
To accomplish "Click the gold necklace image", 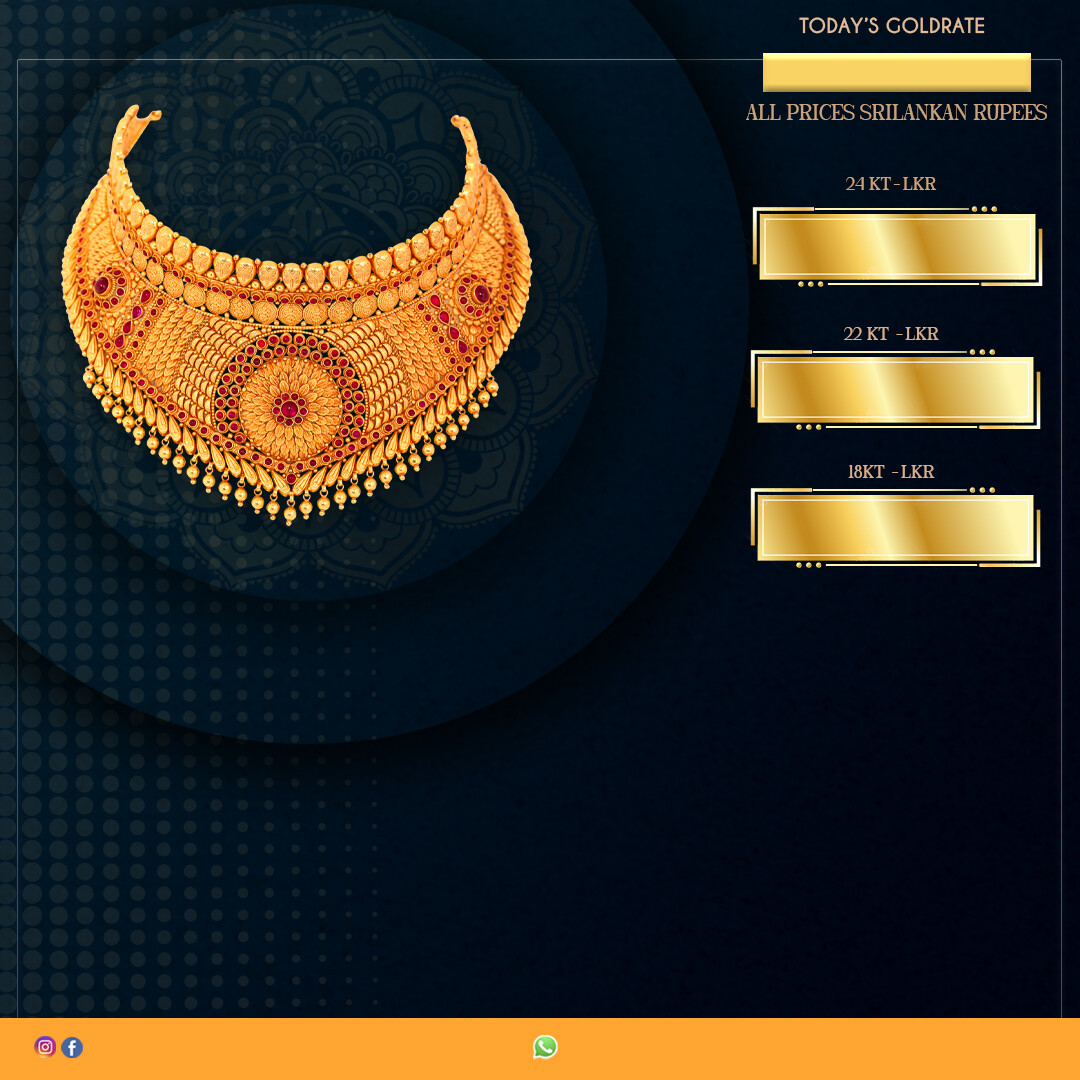I will 296,313.
